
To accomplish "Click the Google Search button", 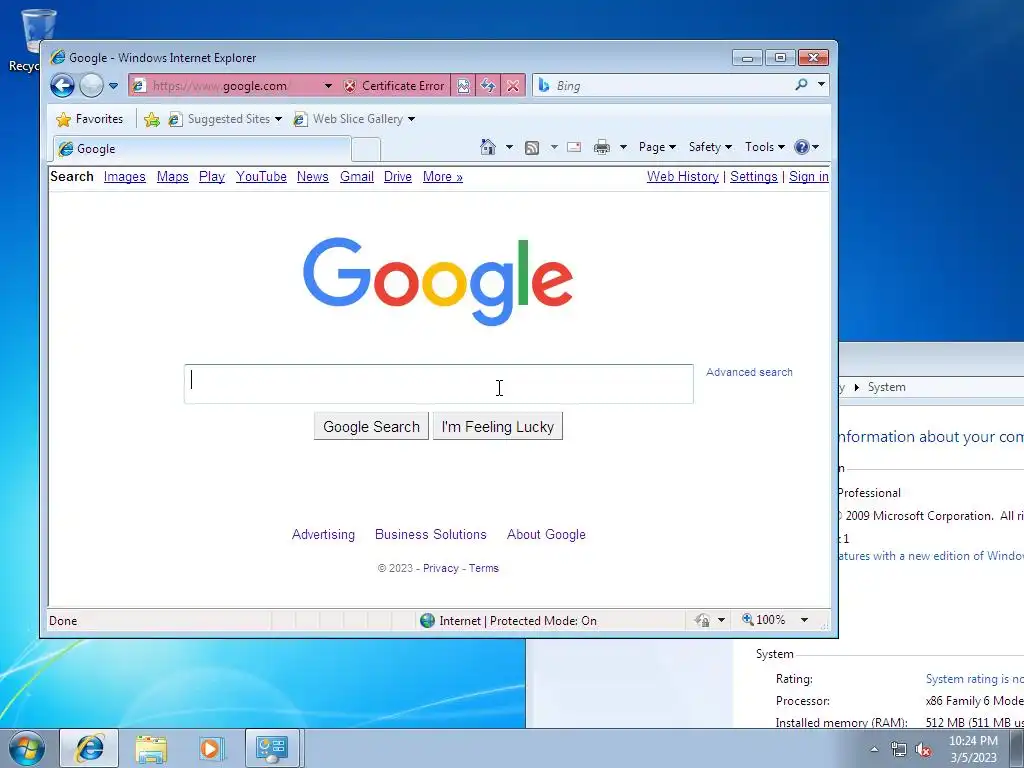I will [371, 426].
